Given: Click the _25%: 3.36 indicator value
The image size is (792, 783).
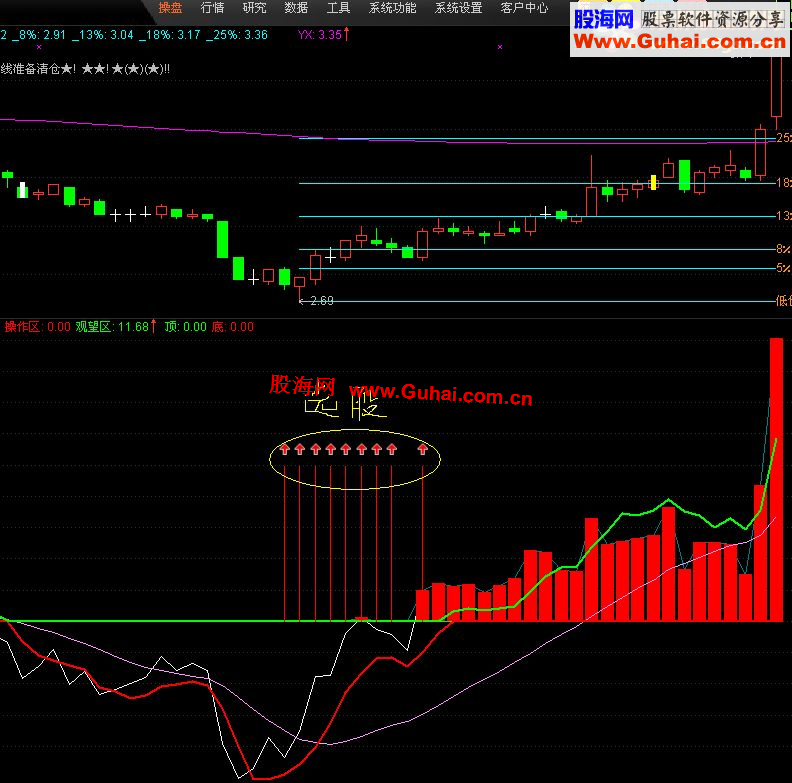Looking at the screenshot, I should (x=237, y=35).
